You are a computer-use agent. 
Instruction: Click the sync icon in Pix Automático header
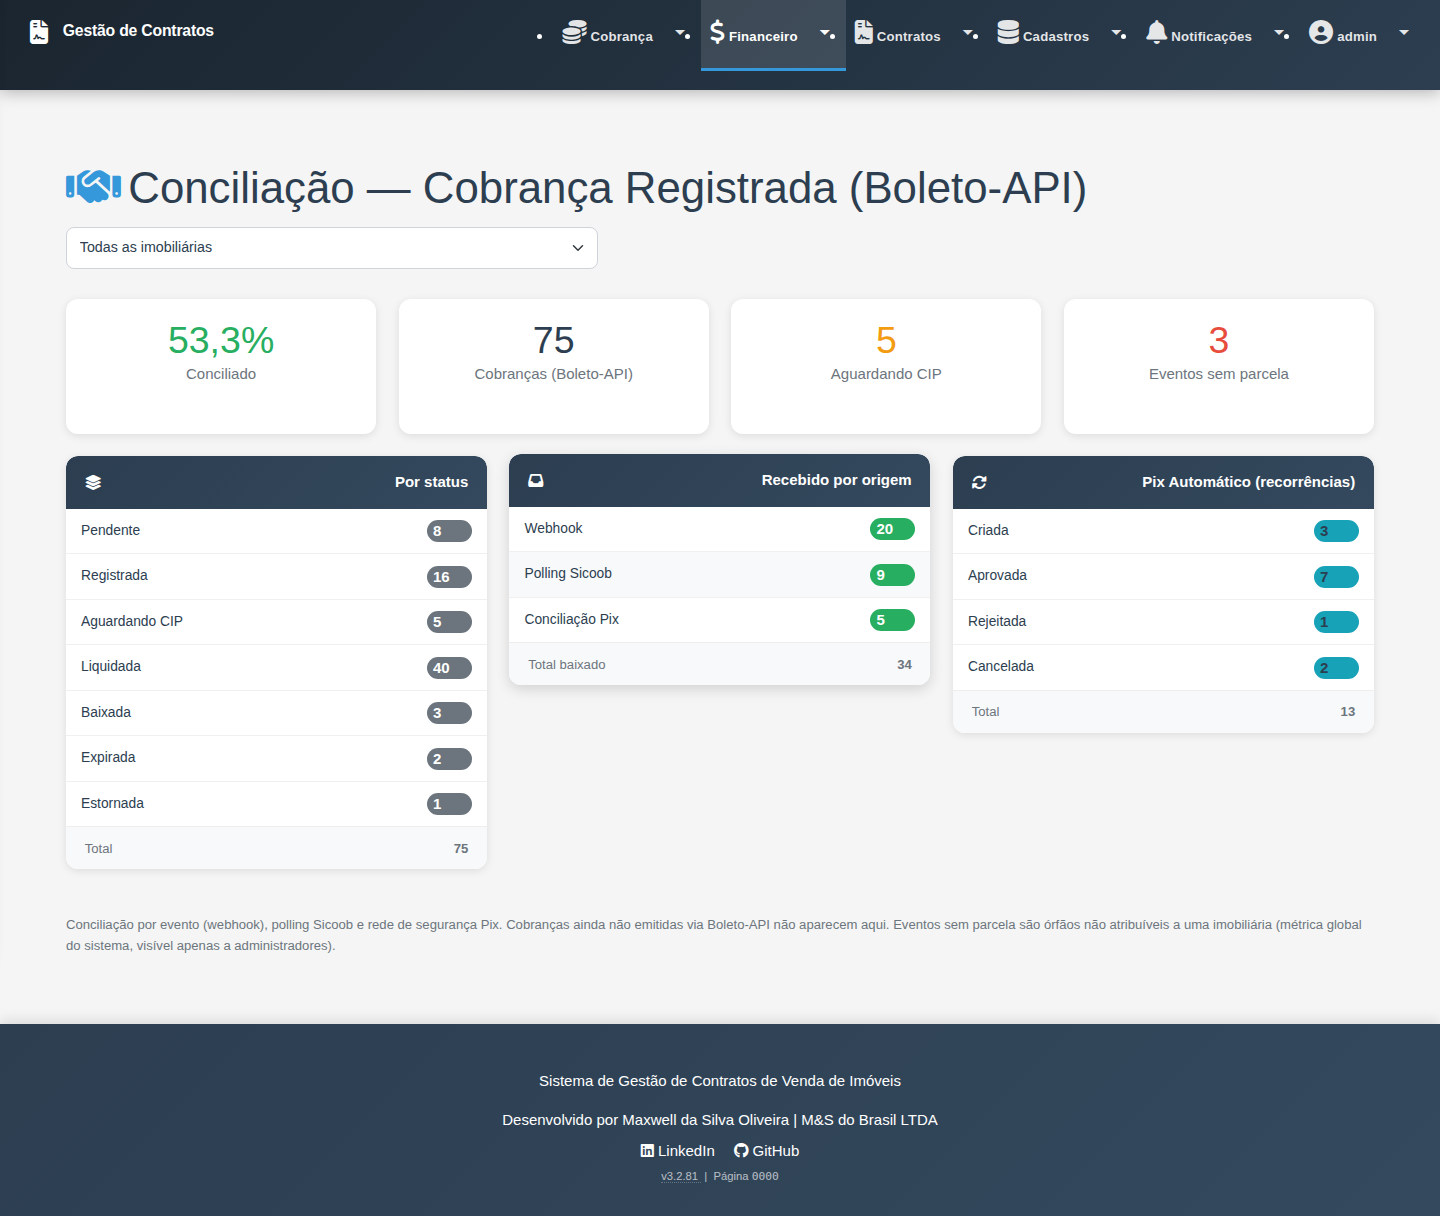click(x=979, y=482)
